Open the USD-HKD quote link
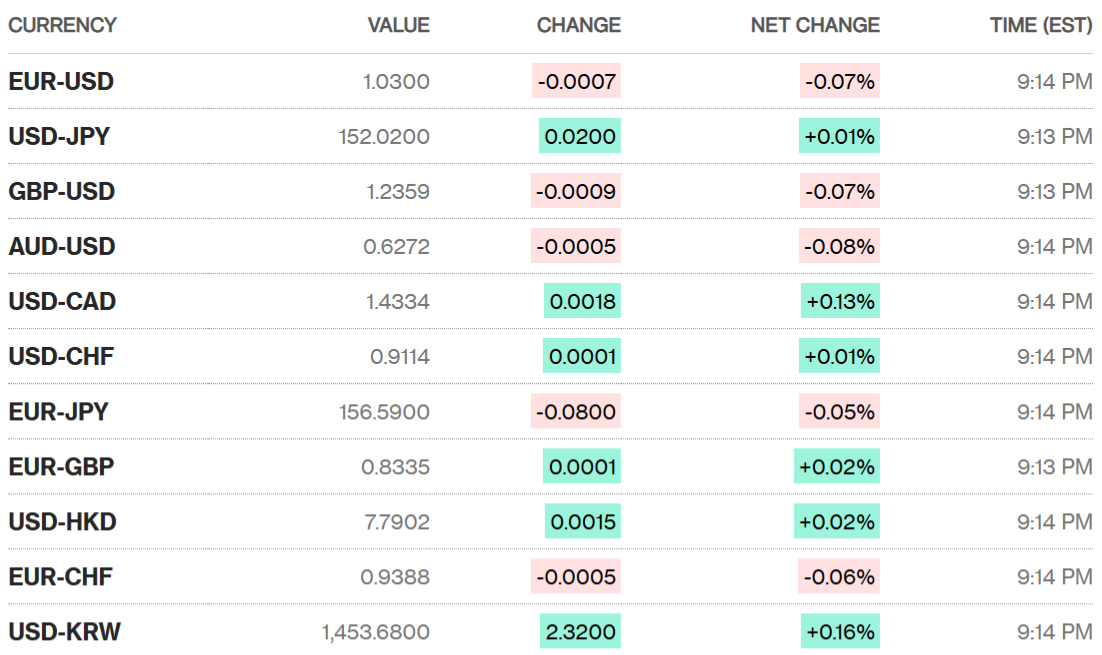Image resolution: width=1102 pixels, height=655 pixels. pyautogui.click(x=62, y=521)
